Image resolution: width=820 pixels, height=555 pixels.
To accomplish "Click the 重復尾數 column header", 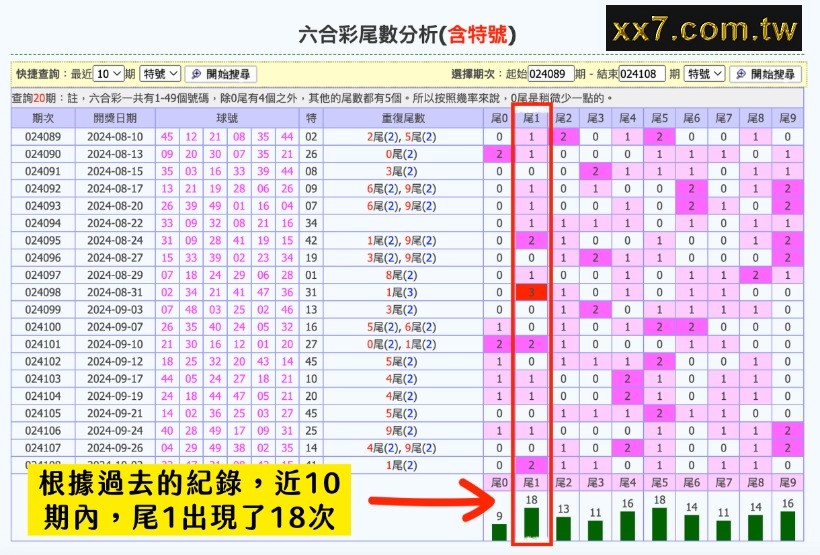I will (x=402, y=119).
